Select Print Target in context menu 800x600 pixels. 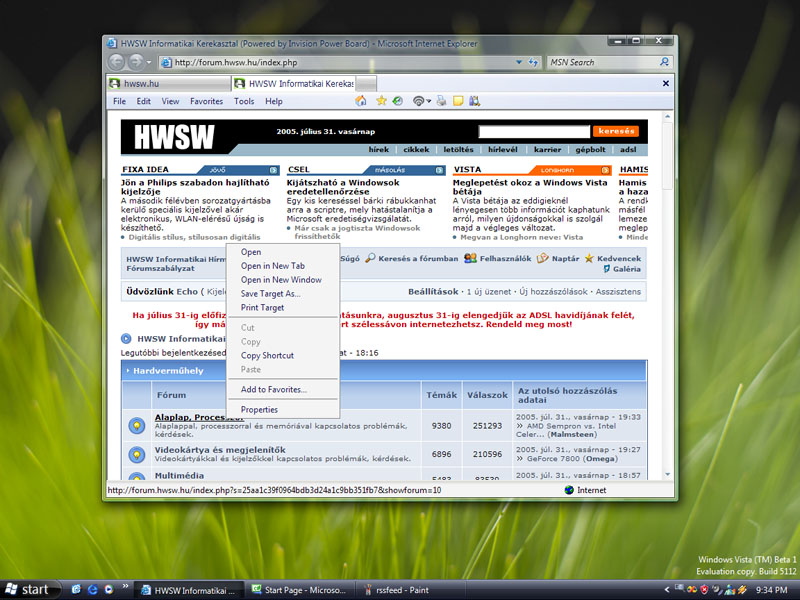[x=284, y=308]
